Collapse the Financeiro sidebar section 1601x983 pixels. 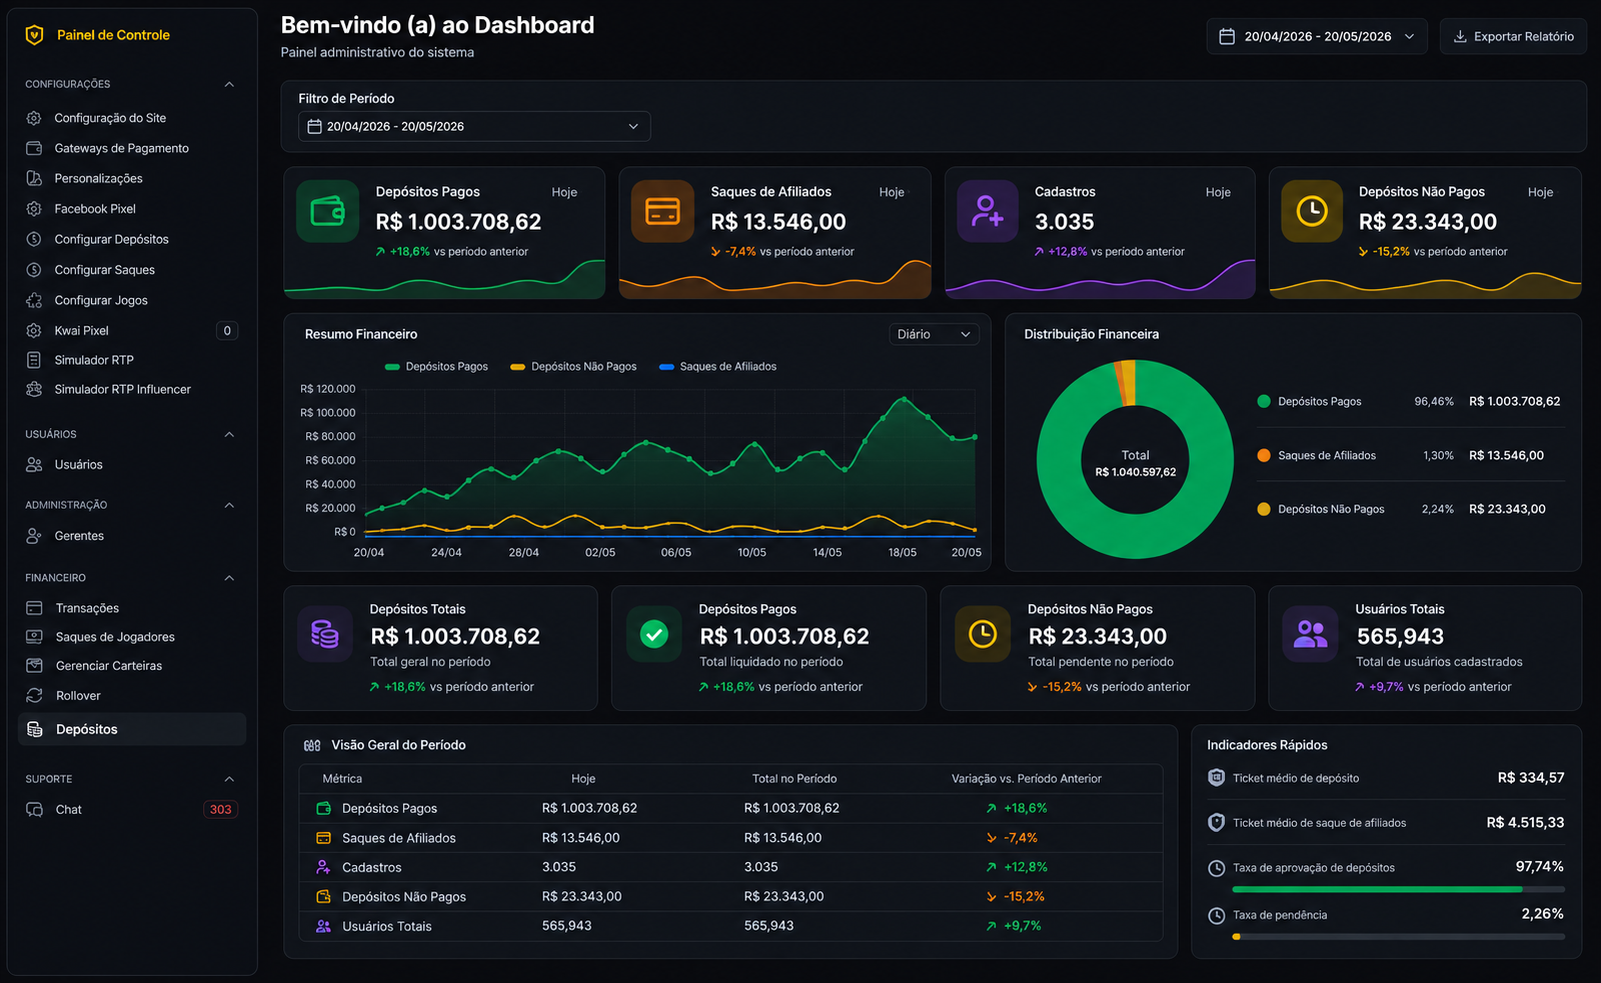pos(229,578)
